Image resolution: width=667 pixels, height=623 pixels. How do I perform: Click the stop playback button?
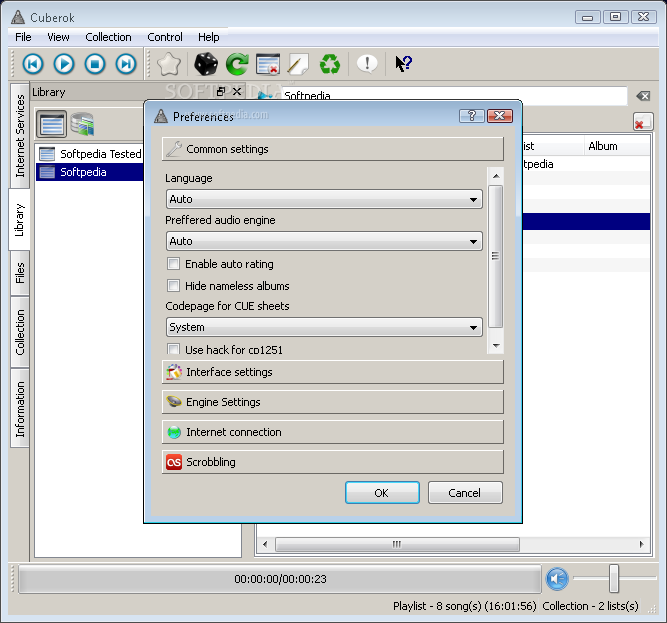pos(95,64)
